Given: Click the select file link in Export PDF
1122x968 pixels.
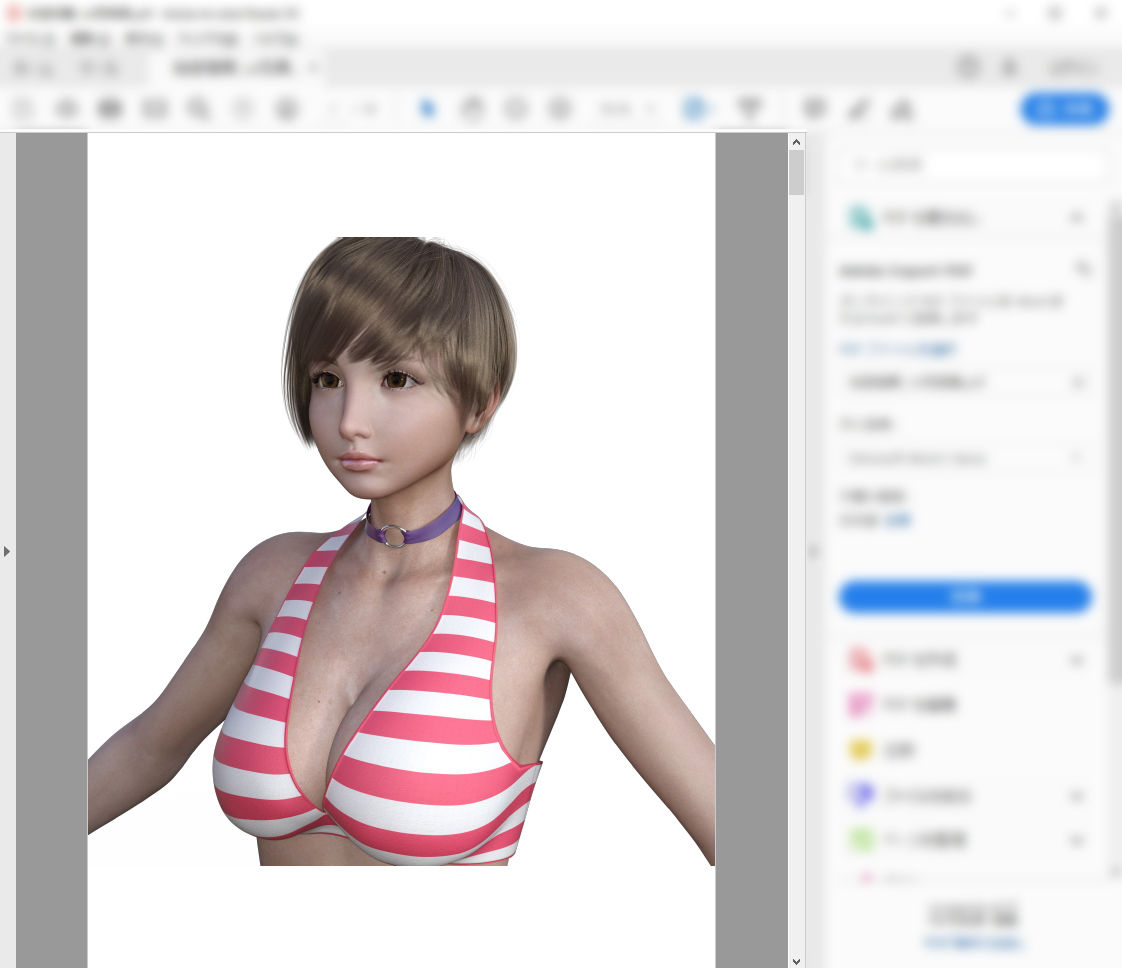Looking at the screenshot, I should (897, 348).
